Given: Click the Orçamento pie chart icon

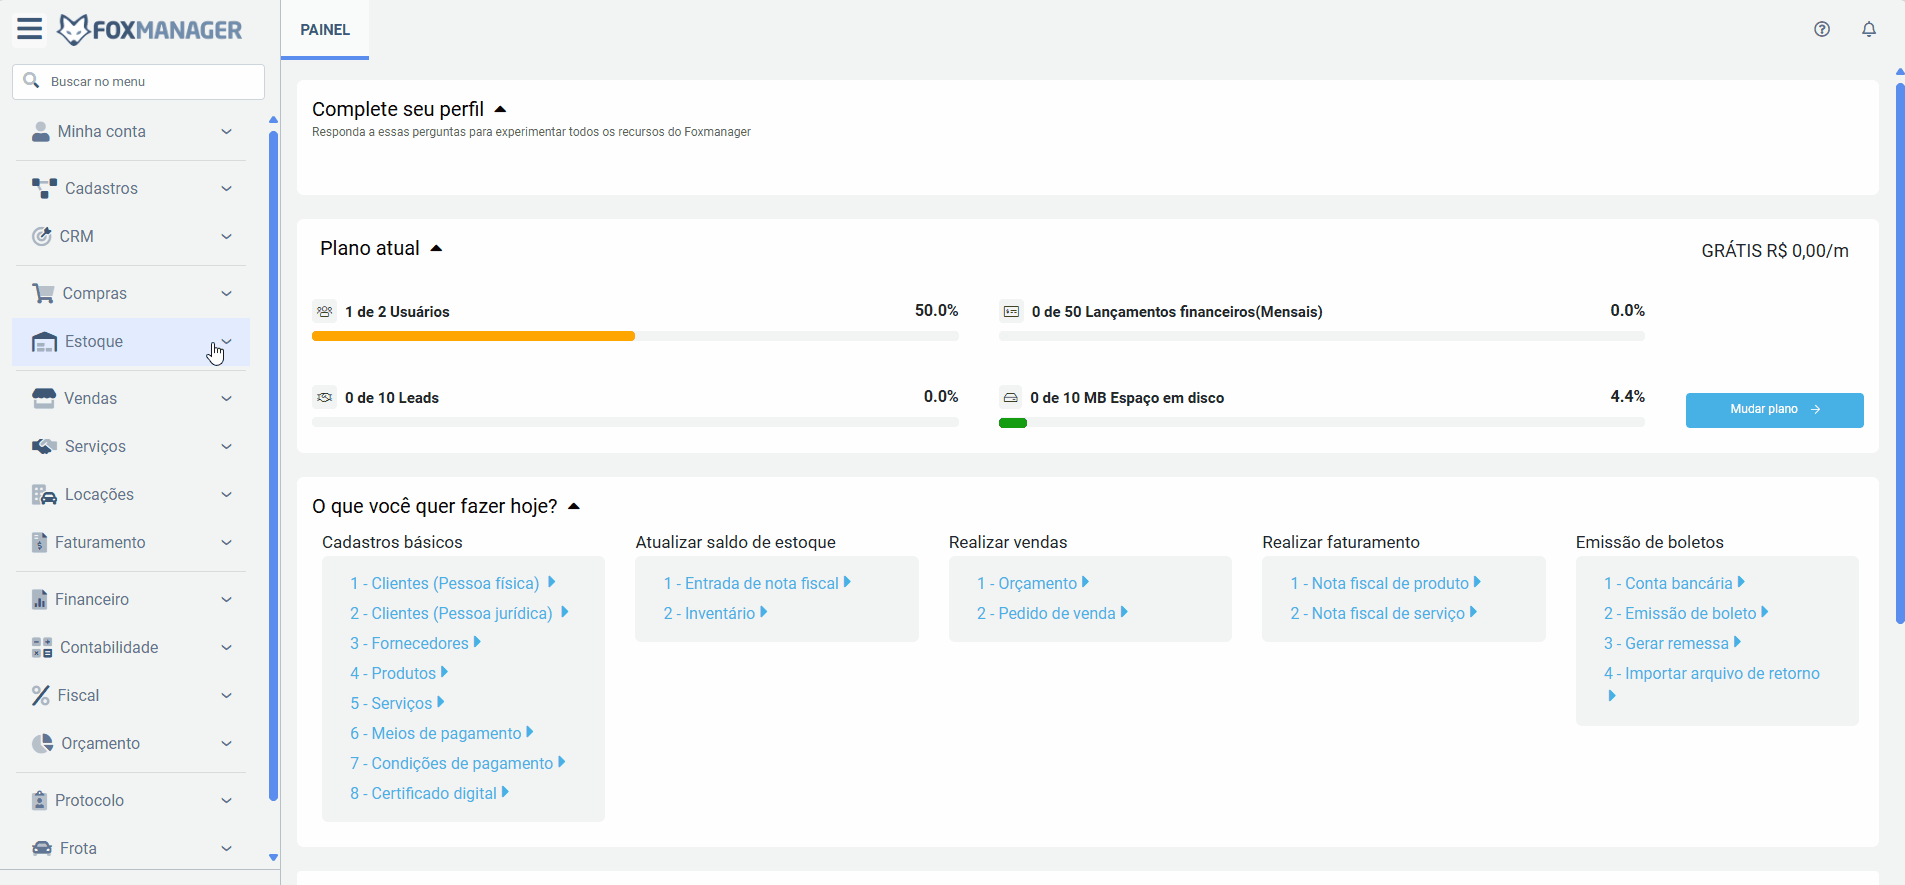Looking at the screenshot, I should click(43, 743).
